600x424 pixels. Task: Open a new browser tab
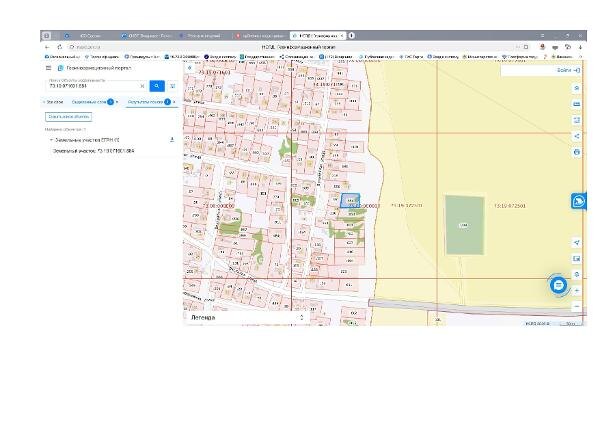(x=351, y=36)
